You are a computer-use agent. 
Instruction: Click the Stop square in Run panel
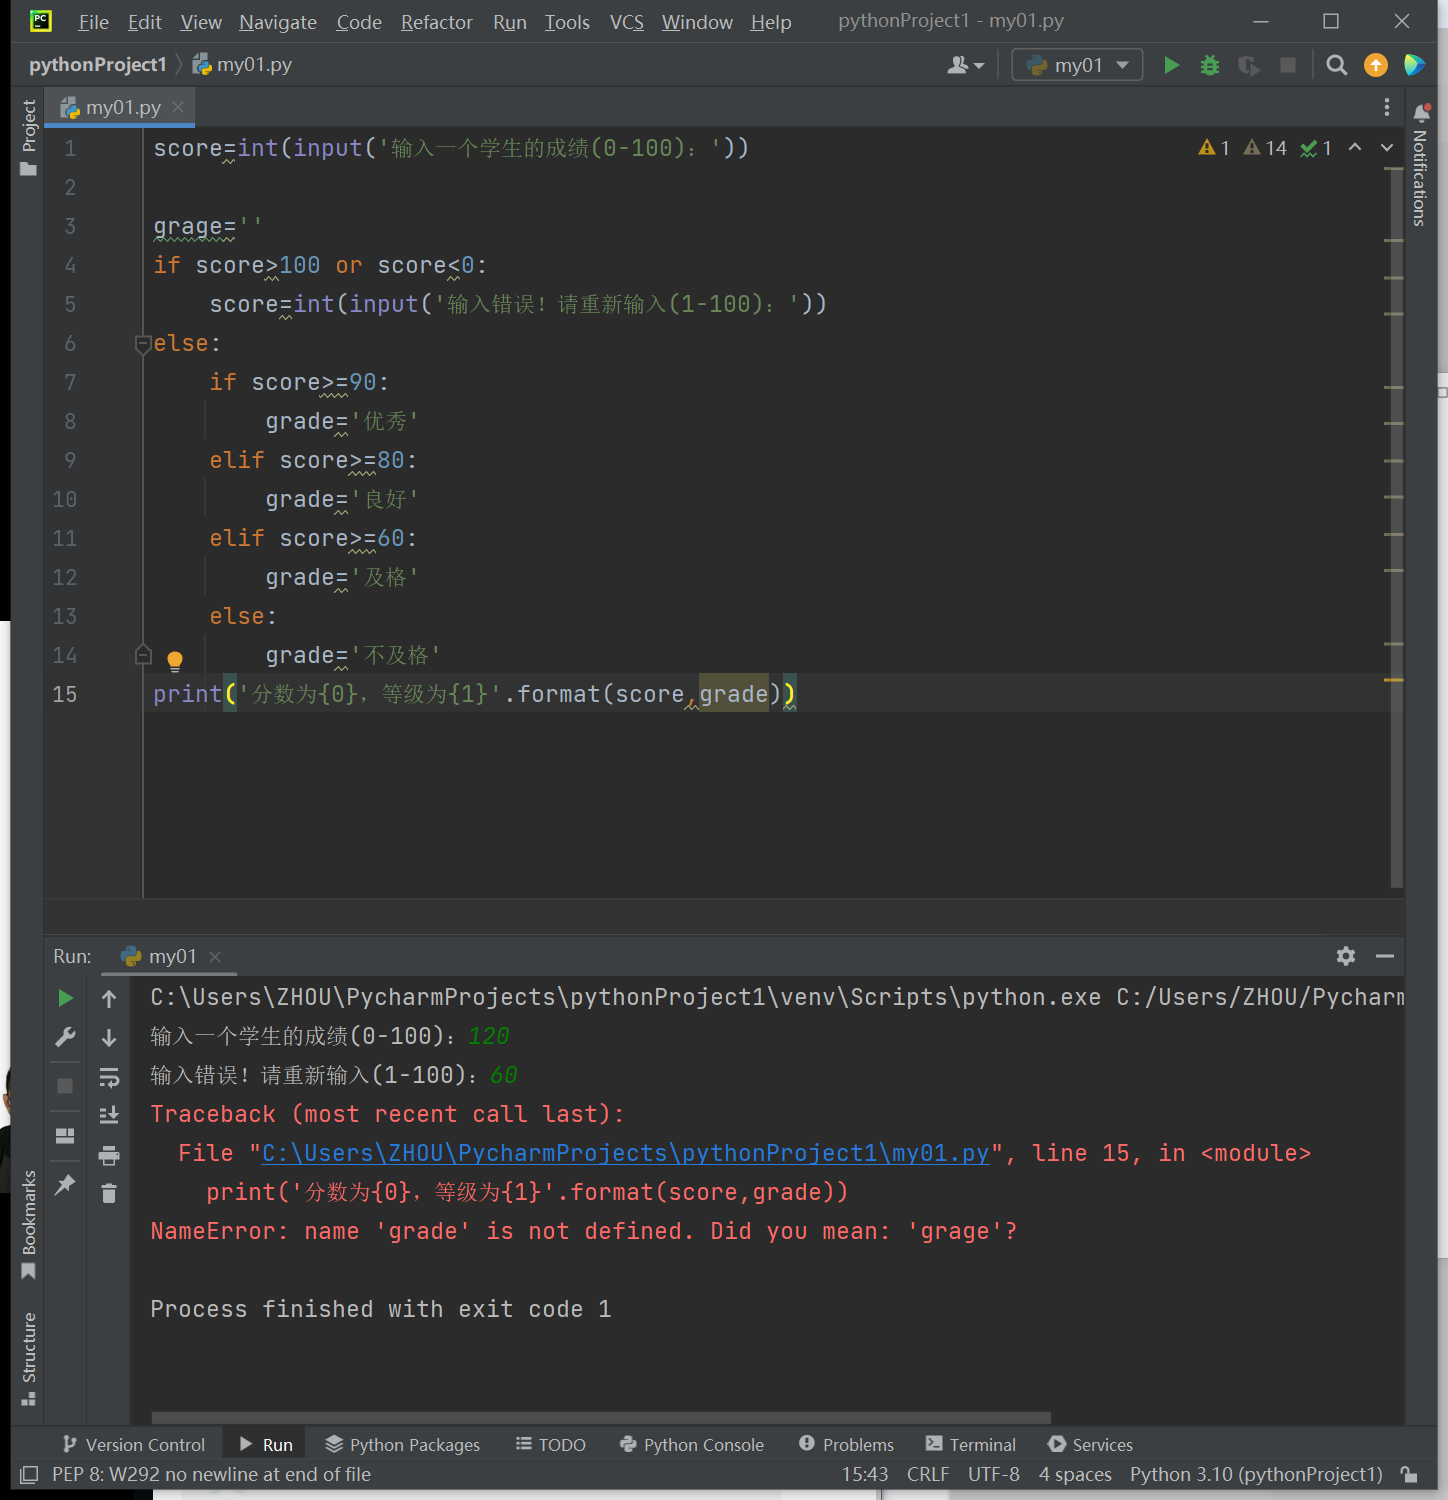click(65, 1086)
